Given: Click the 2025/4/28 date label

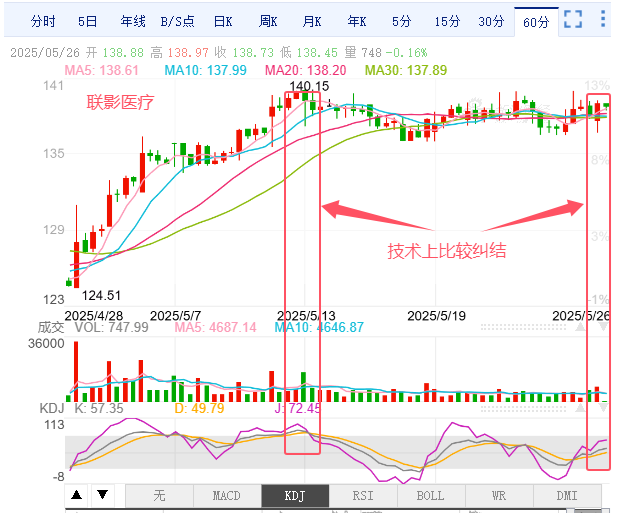Looking at the screenshot, I should [94, 316].
